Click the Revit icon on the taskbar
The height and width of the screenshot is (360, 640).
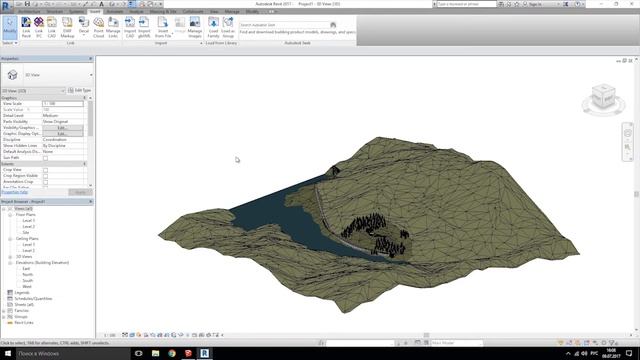[204, 353]
